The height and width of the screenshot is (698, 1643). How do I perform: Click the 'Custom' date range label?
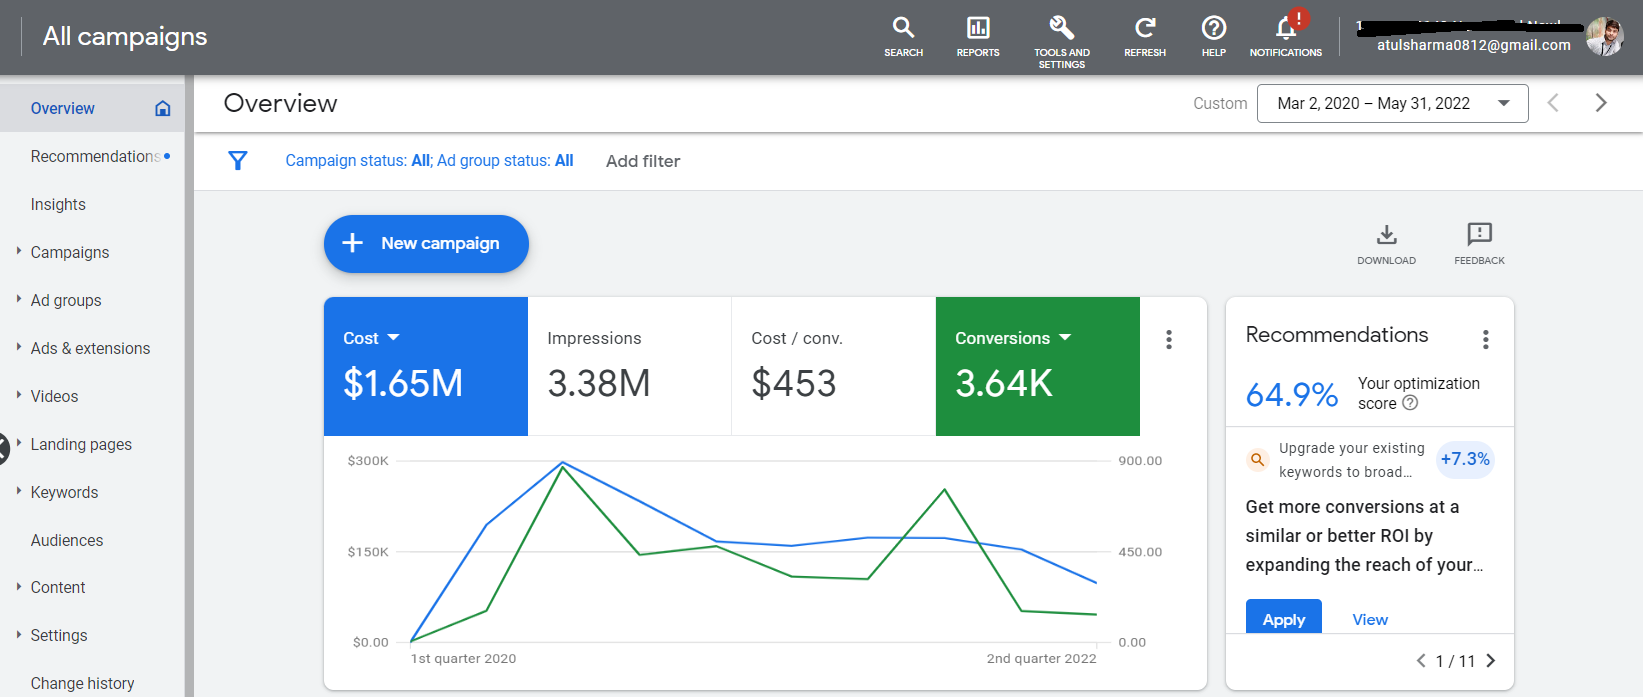click(1220, 103)
